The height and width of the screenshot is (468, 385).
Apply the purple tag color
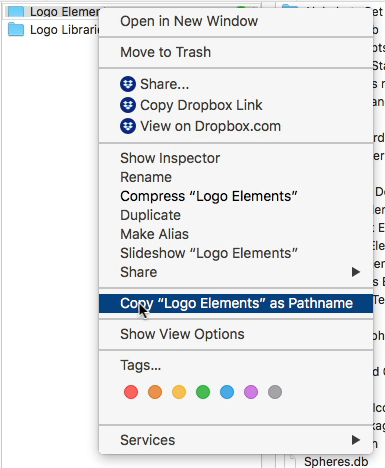[x=251, y=392]
